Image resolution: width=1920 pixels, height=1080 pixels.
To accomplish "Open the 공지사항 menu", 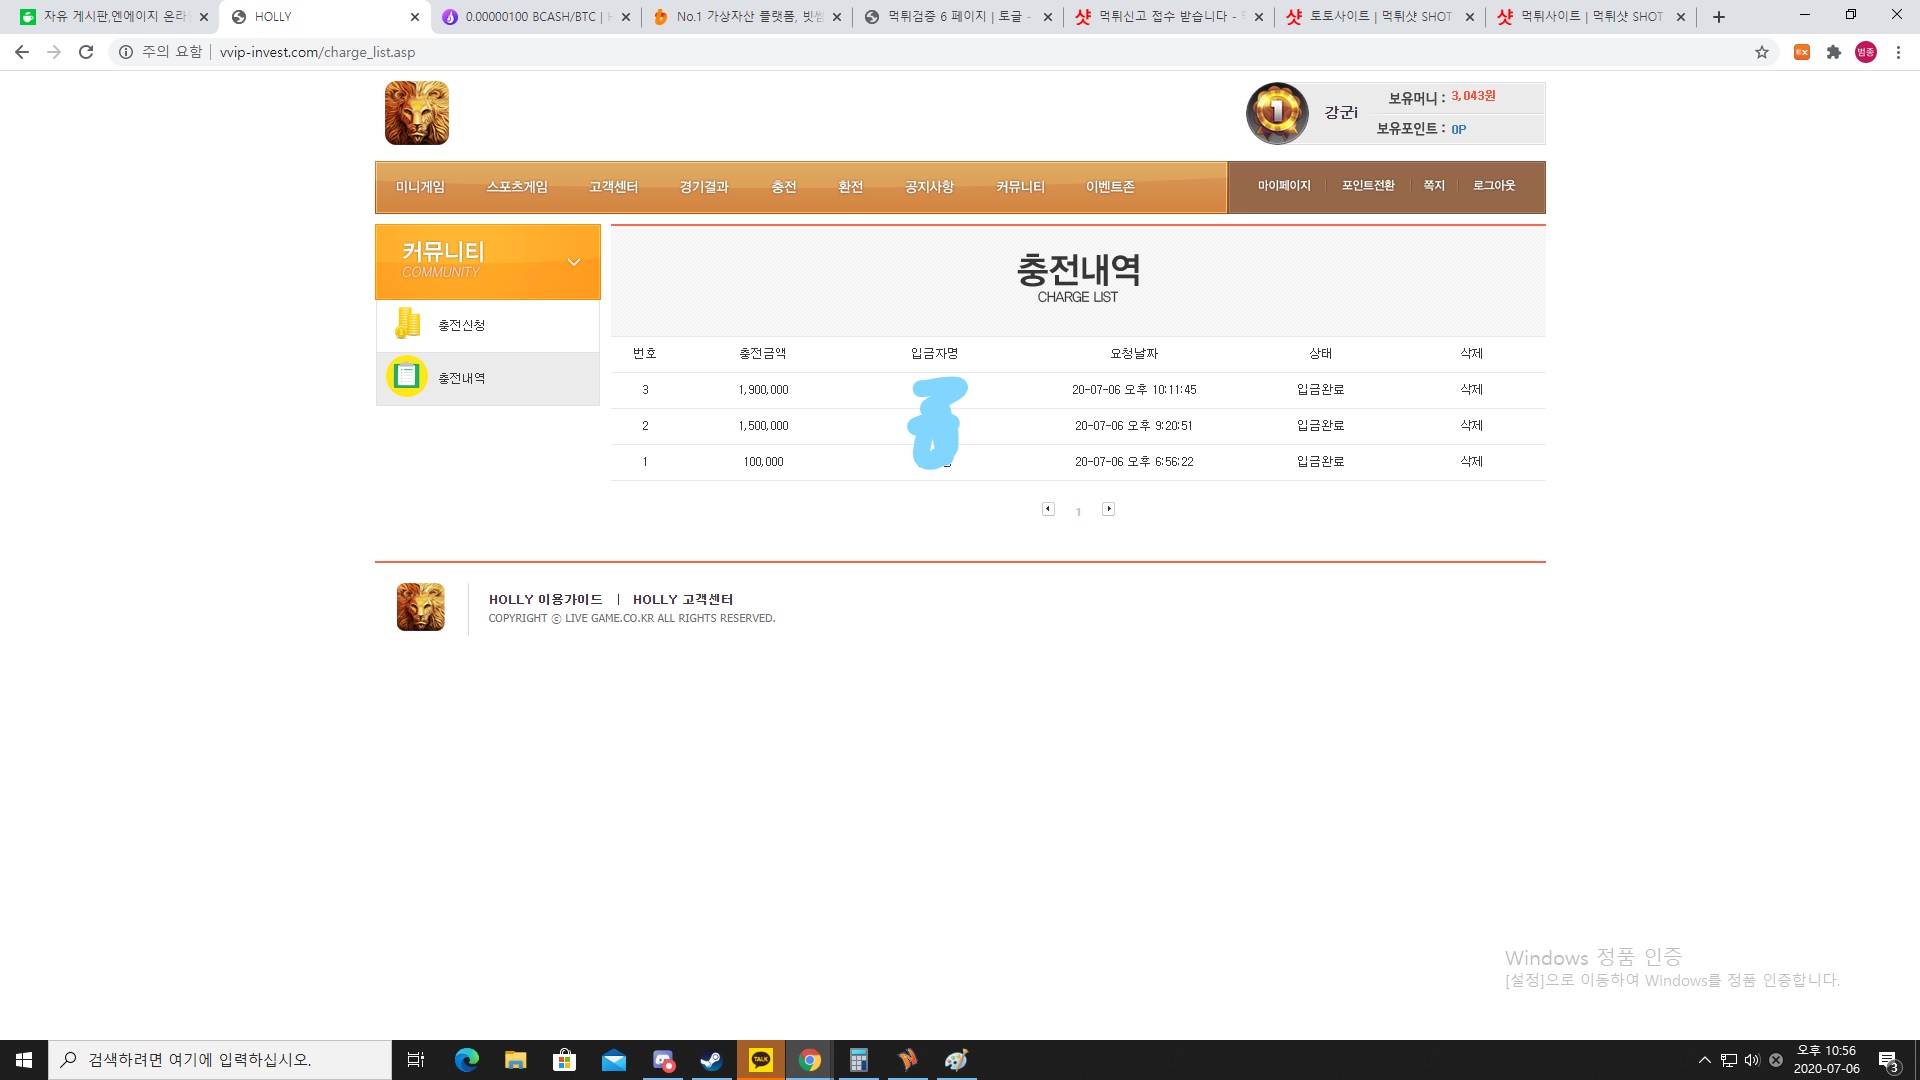I will pyautogui.click(x=929, y=187).
